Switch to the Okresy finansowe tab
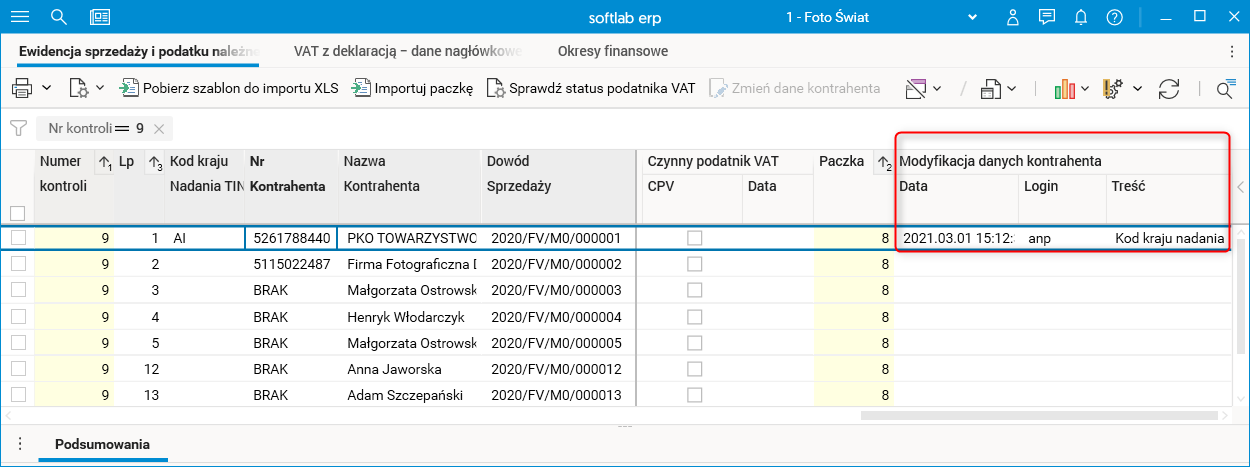This screenshot has height=467, width=1250. click(x=613, y=51)
